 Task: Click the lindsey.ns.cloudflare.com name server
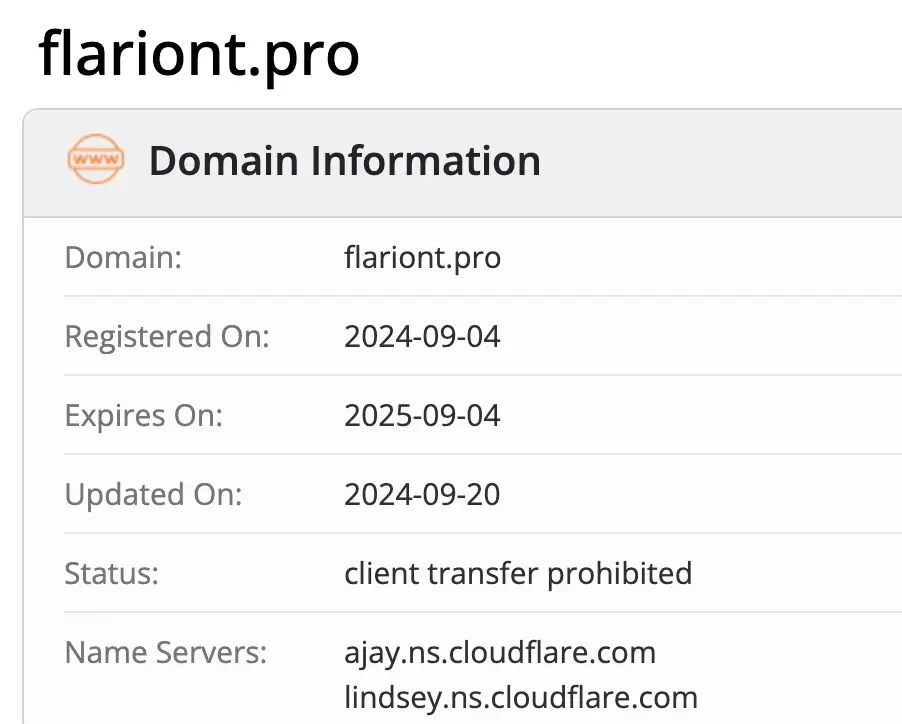tap(521, 697)
